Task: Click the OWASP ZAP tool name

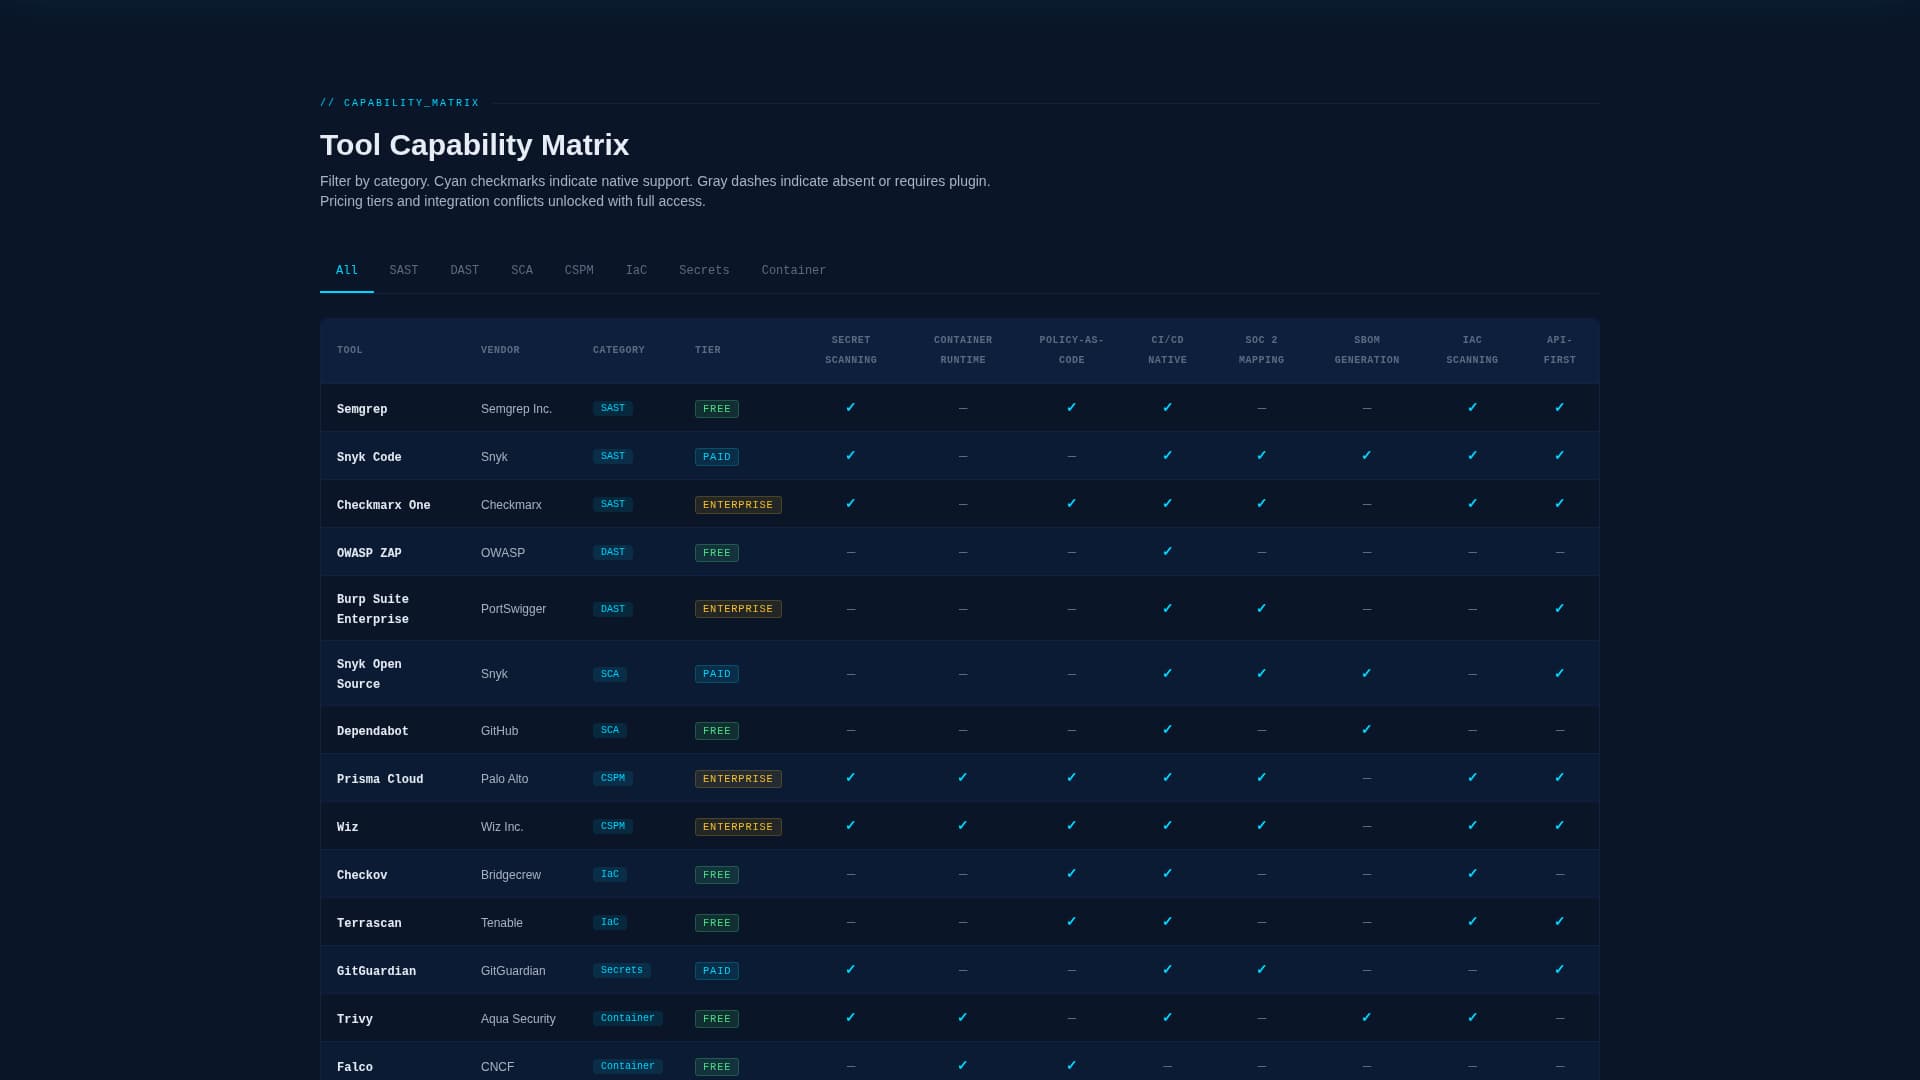Action: click(369, 553)
